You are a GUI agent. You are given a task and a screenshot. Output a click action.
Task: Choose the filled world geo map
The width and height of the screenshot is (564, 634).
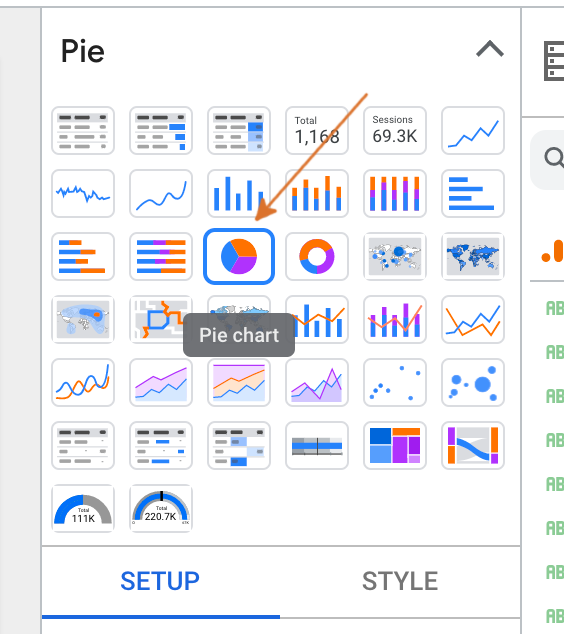pyautogui.click(x=473, y=256)
